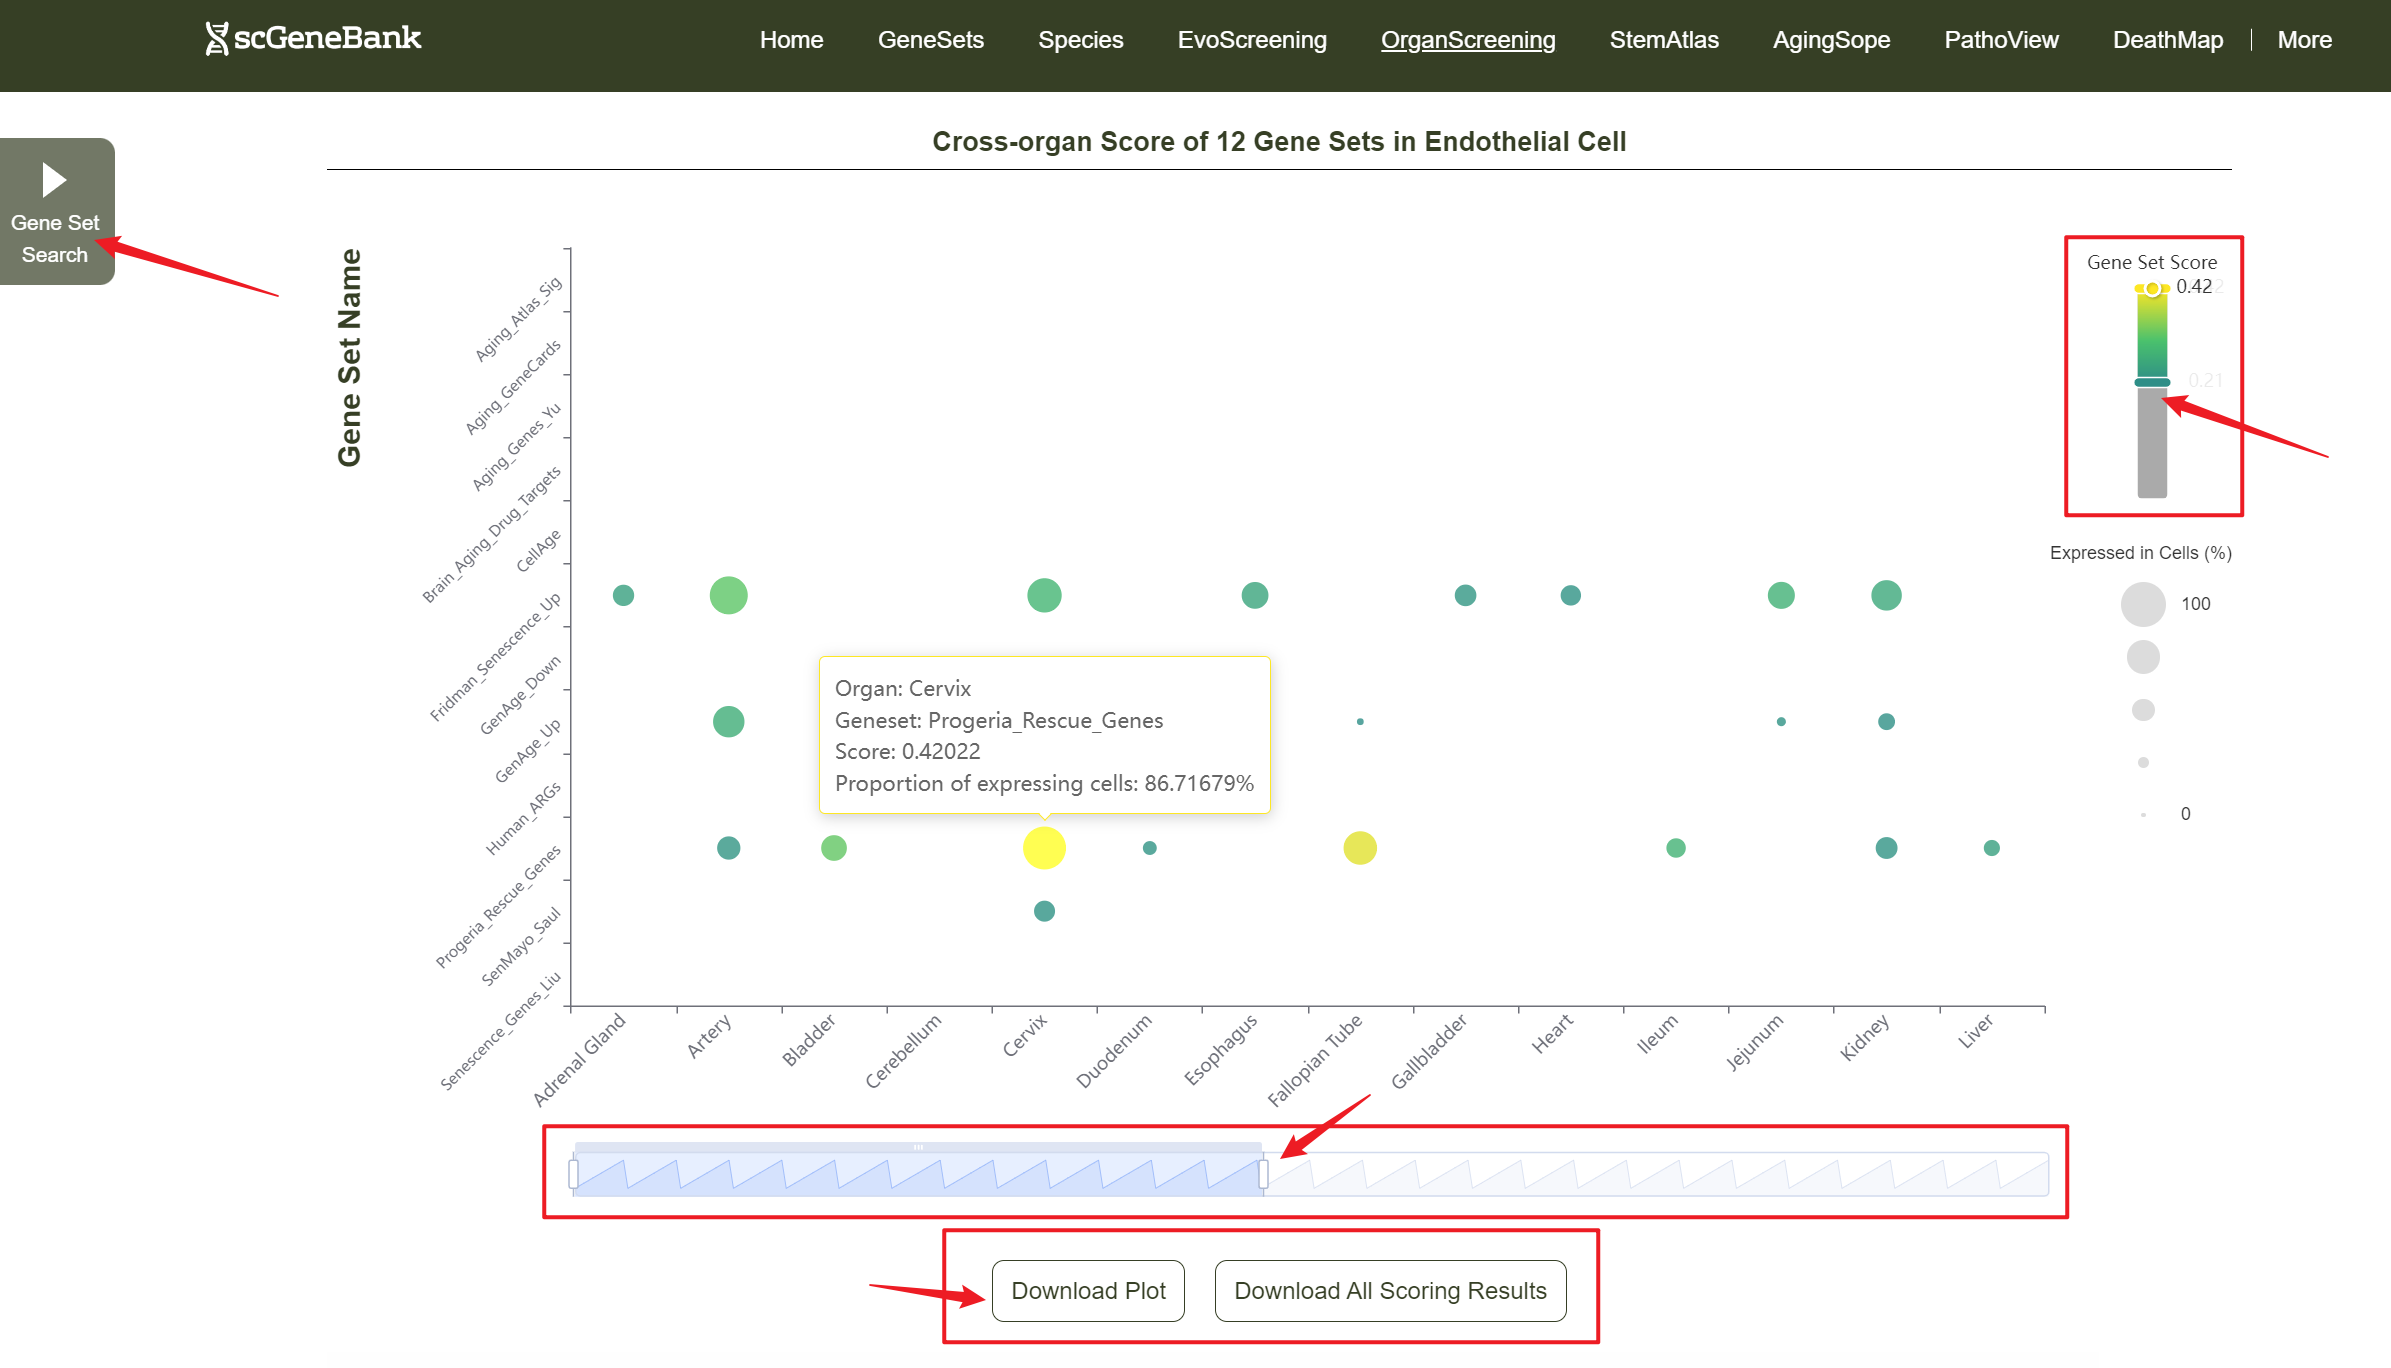Screen dimensions: 2391x1368
Task: Click the Bladder Progeria_Rescue_Genes green bubble
Action: [833, 848]
